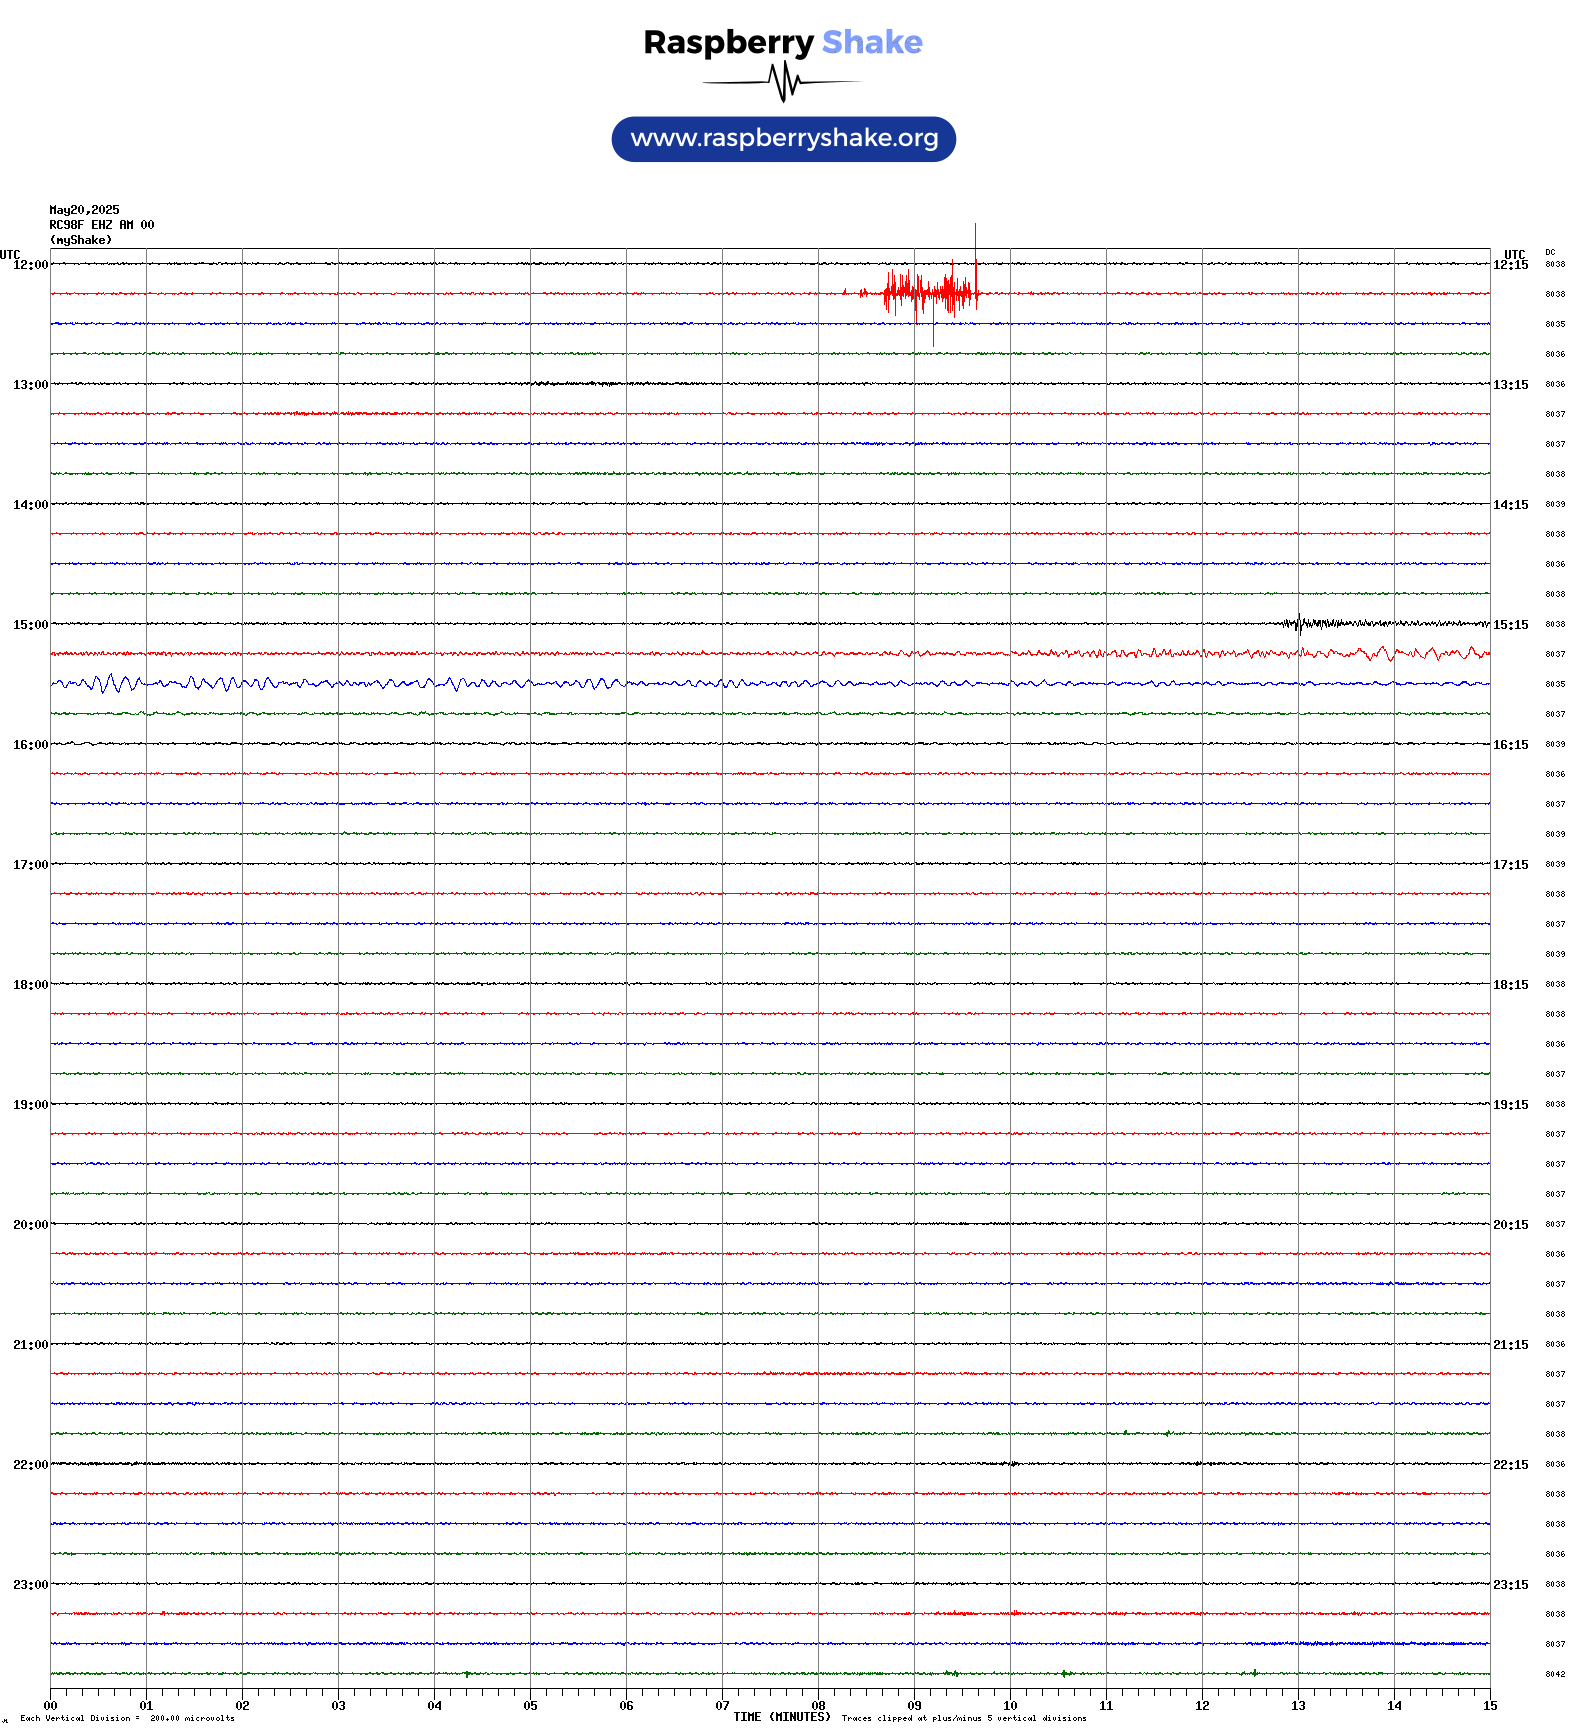This screenshot has width=1570, height=1732.
Task: Click the large red seismic burst on the 12:15 trace
Action: click(x=930, y=293)
